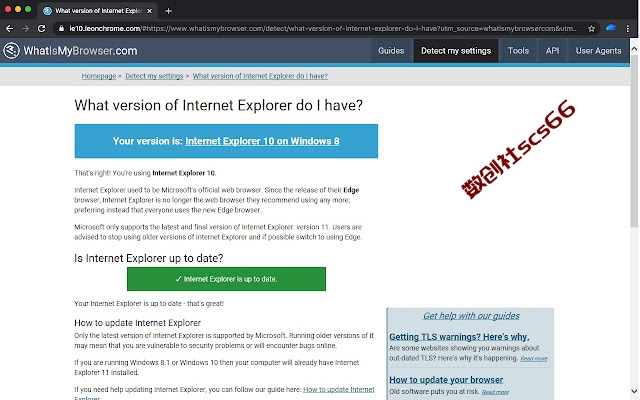Open Chrome three-dot menu
This screenshot has width=640, height=400.
pyautogui.click(x=628, y=29)
